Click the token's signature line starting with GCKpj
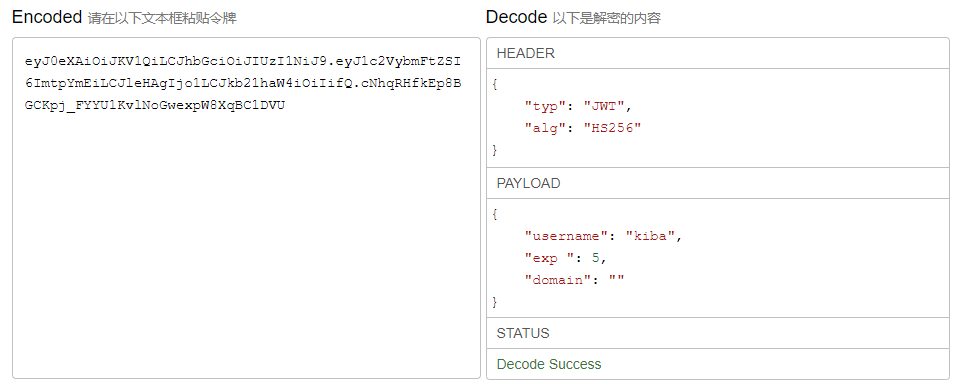 [x=155, y=105]
